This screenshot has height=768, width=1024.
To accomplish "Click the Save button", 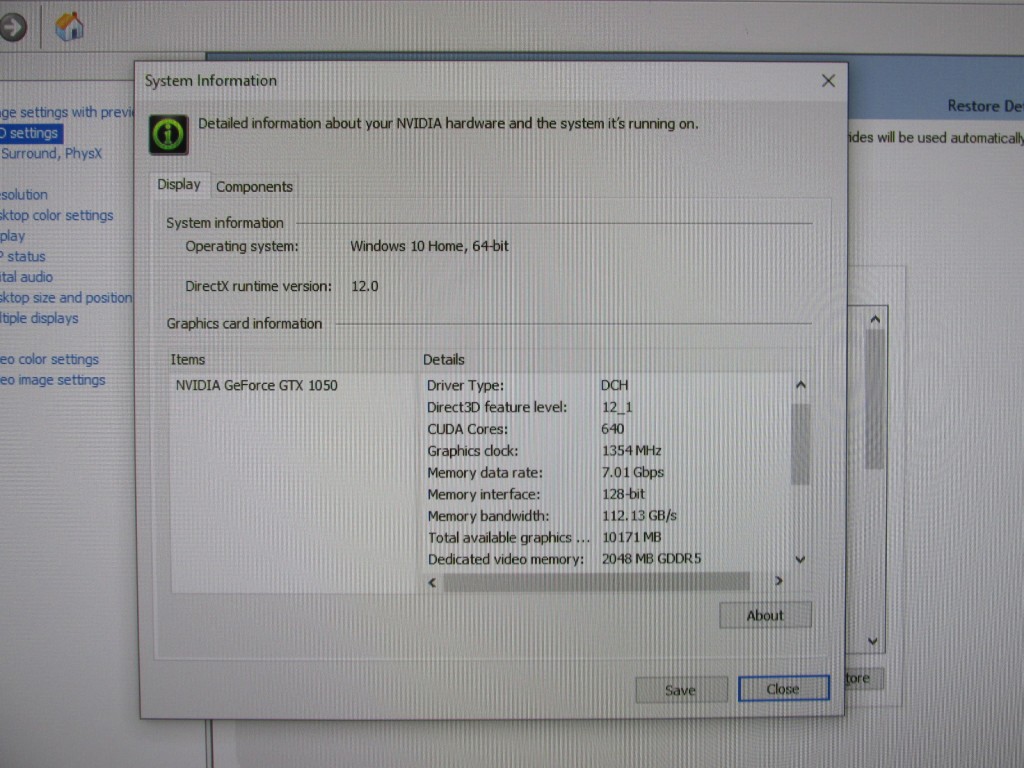I will pyautogui.click(x=680, y=690).
